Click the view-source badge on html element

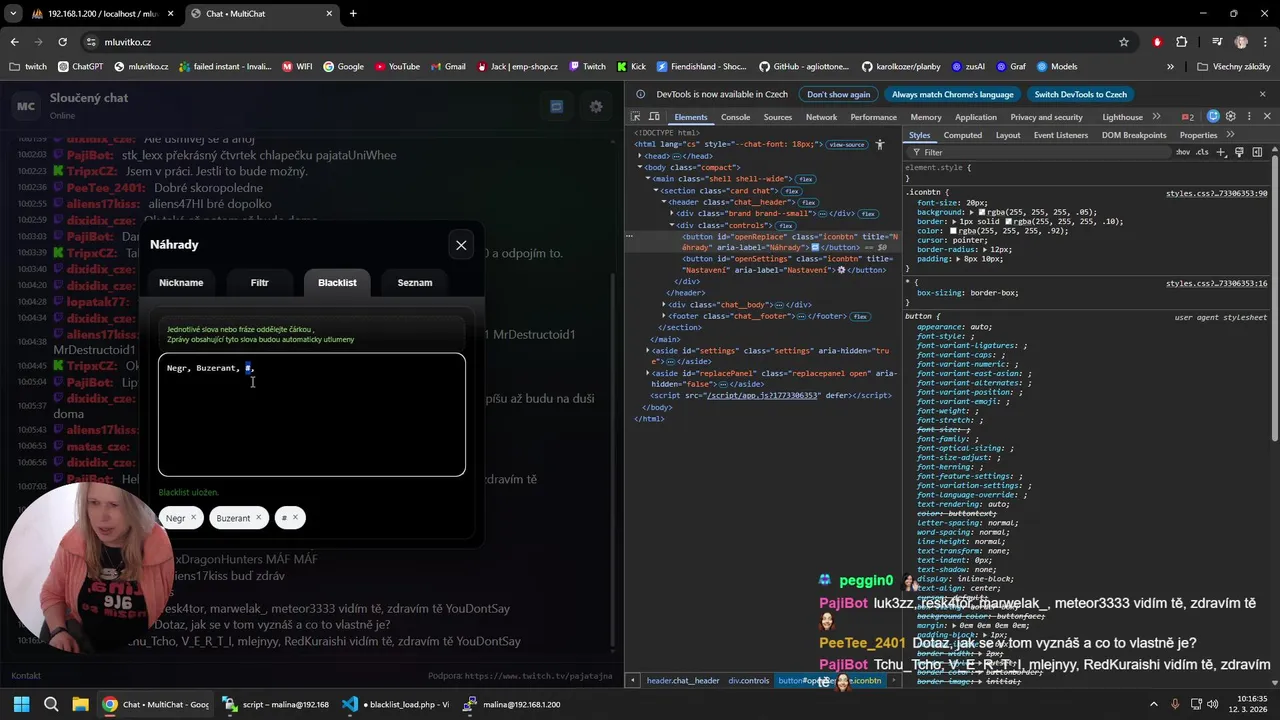point(846,144)
